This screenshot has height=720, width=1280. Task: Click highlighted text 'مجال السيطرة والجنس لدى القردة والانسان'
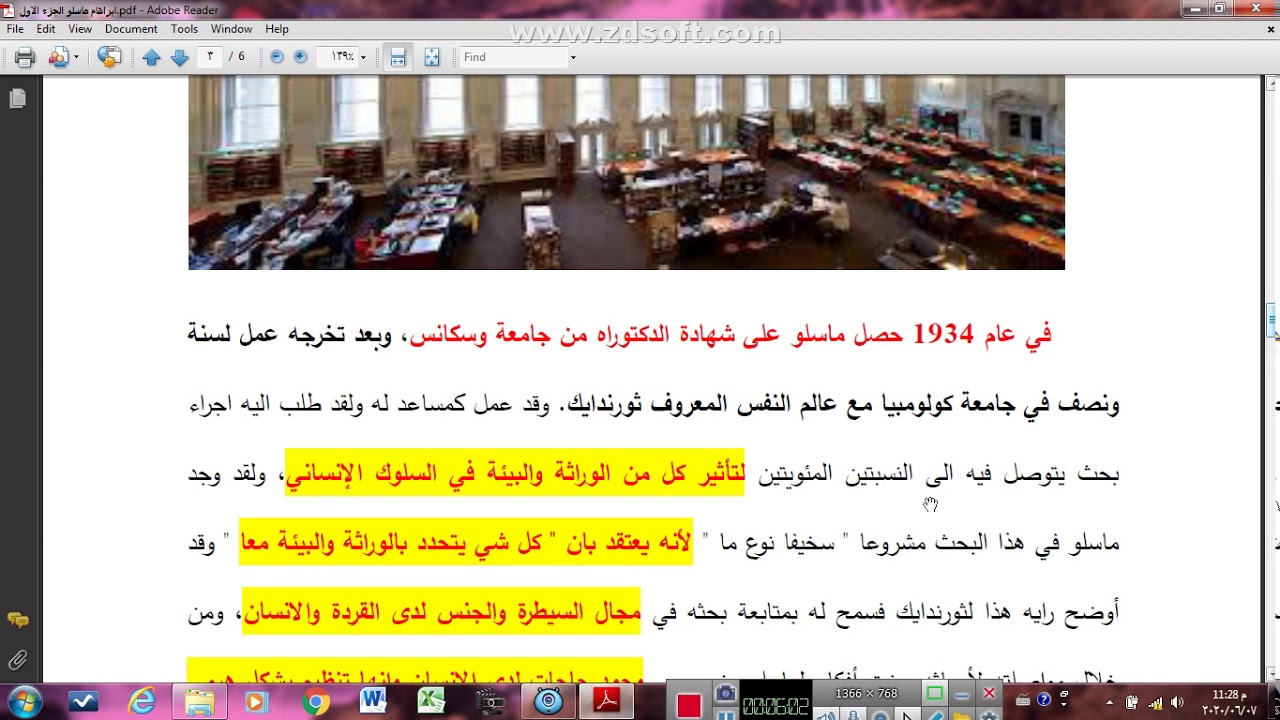coord(441,611)
